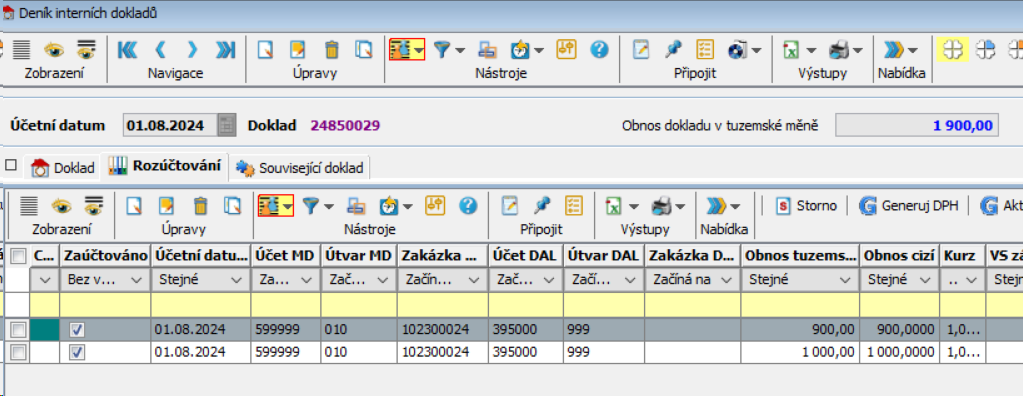This screenshot has width=1023, height=396.
Task: Click help question mark in Rozúčtování Nástroje group
Action: click(x=467, y=206)
